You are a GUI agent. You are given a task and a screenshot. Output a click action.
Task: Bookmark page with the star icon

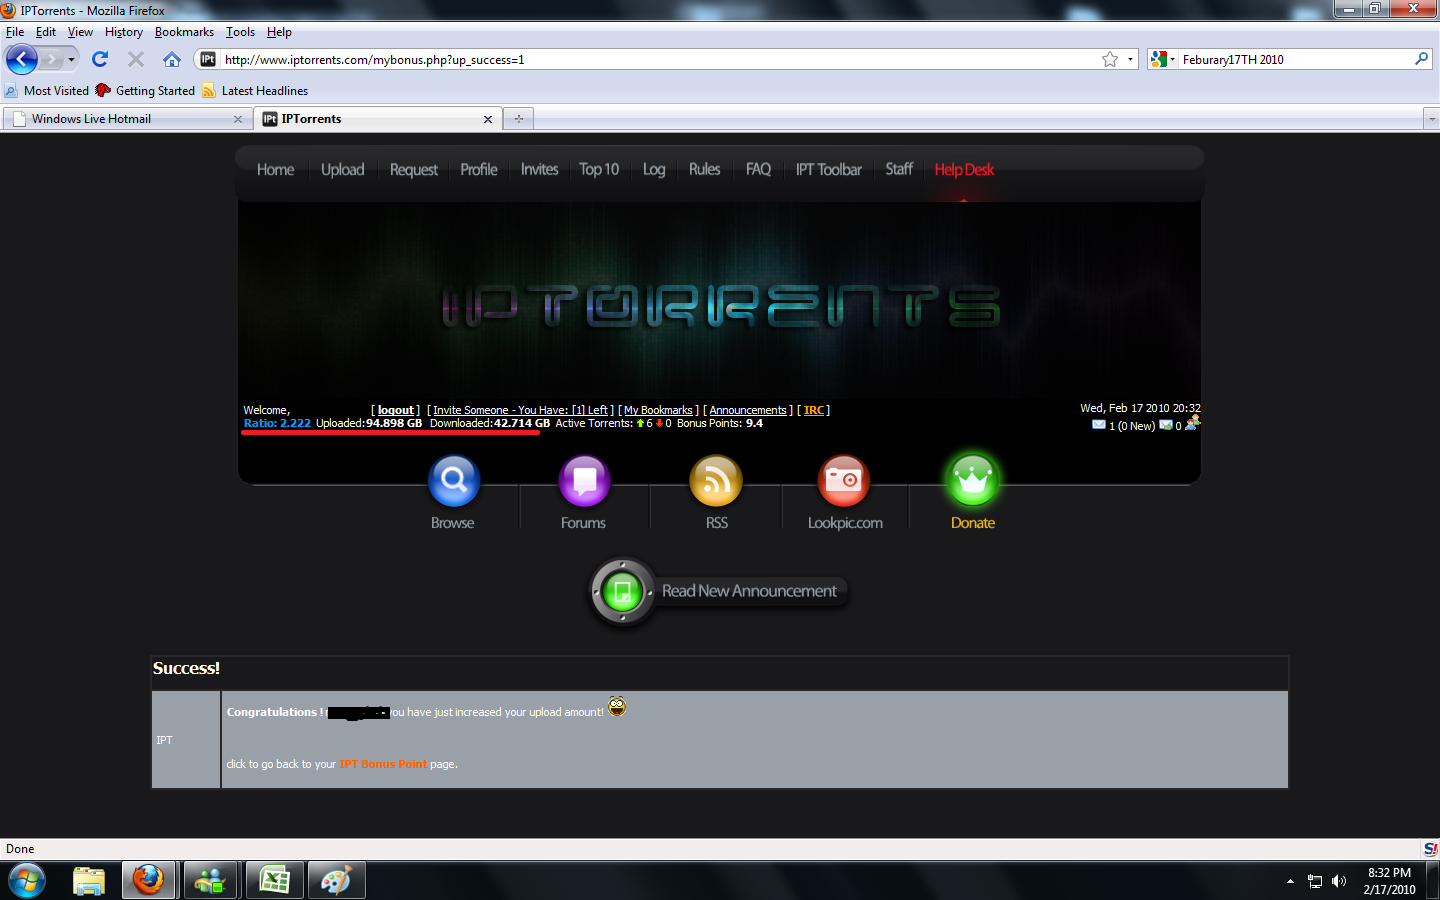(x=1110, y=60)
